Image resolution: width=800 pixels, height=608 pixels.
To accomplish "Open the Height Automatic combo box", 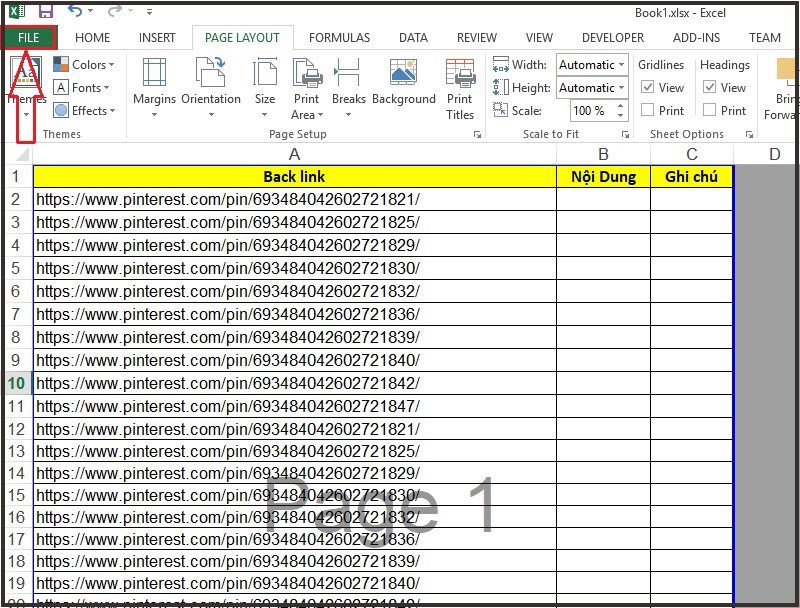I will click(x=592, y=88).
